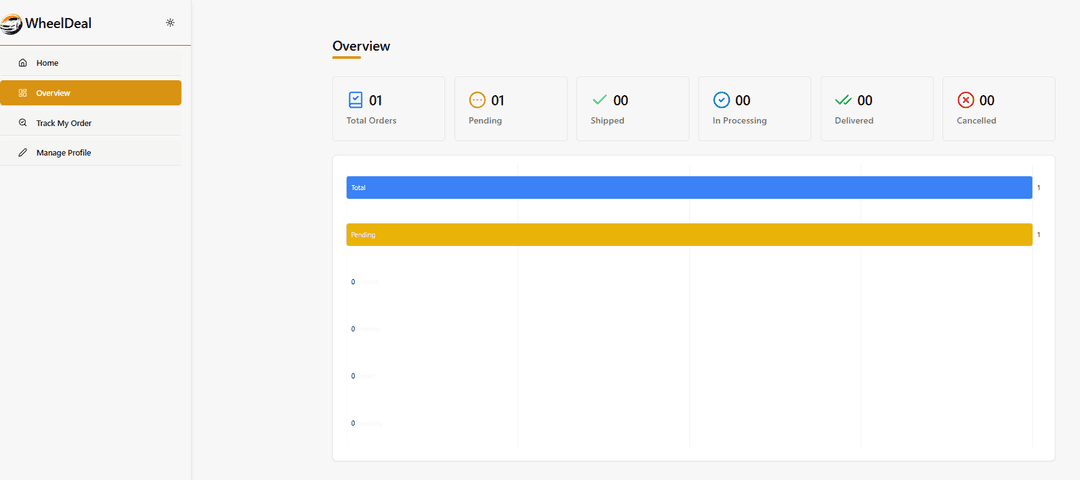Screen dimensions: 1080x480
Task: Toggle the light/dark theme sun icon
Action: 170,22
